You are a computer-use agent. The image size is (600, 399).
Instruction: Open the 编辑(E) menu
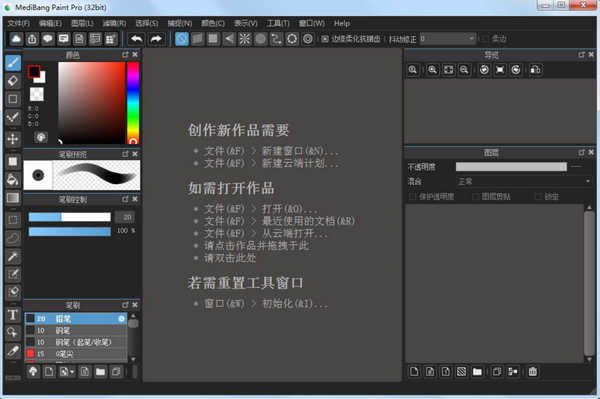point(51,23)
